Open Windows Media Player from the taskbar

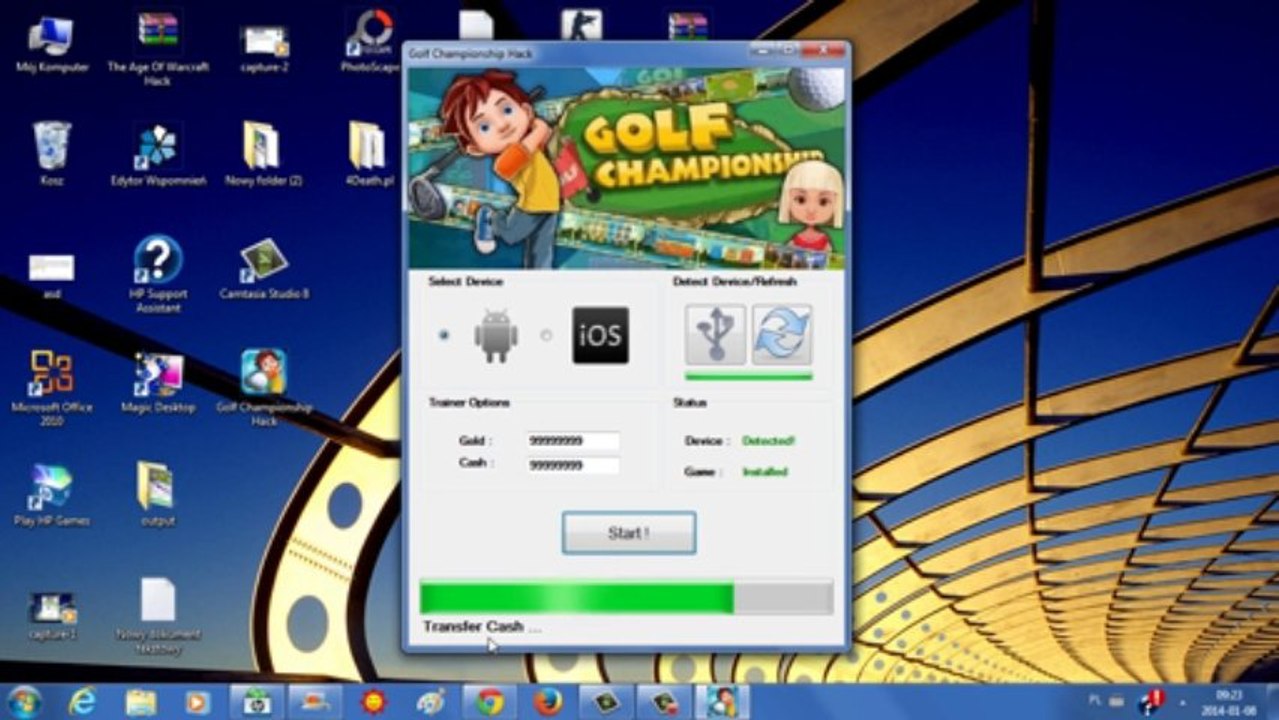tap(198, 702)
